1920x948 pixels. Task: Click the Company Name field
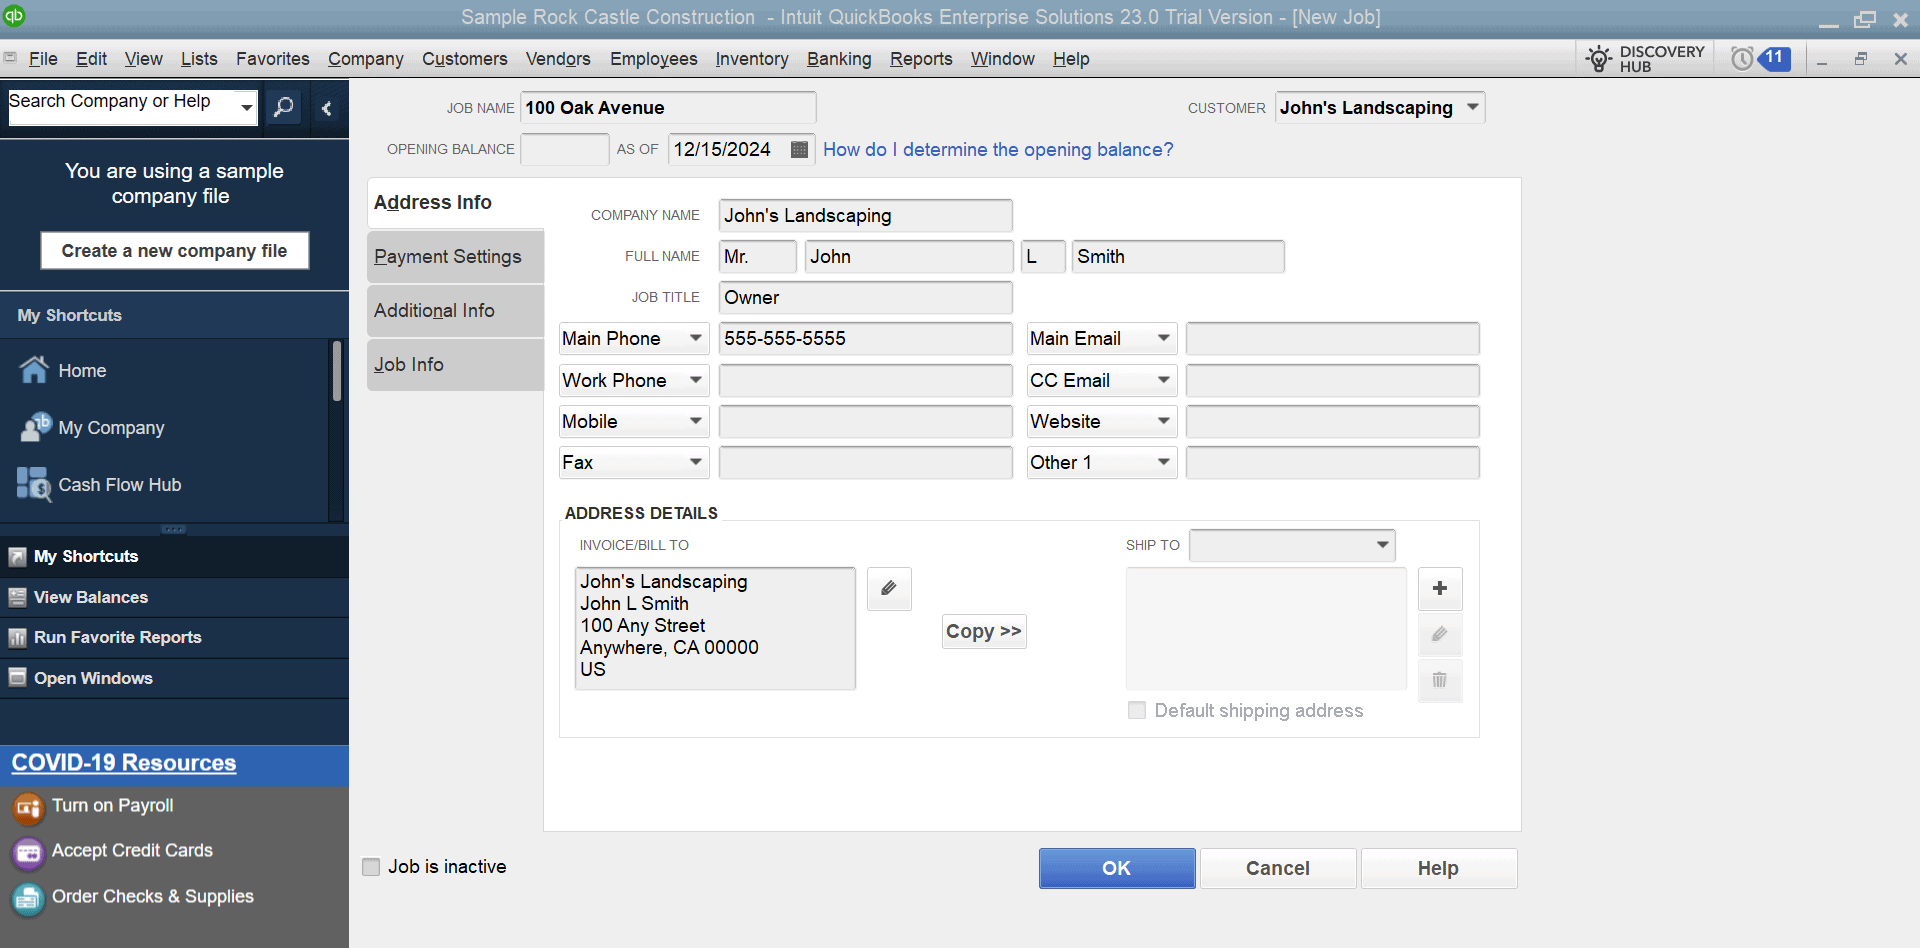[866, 216]
